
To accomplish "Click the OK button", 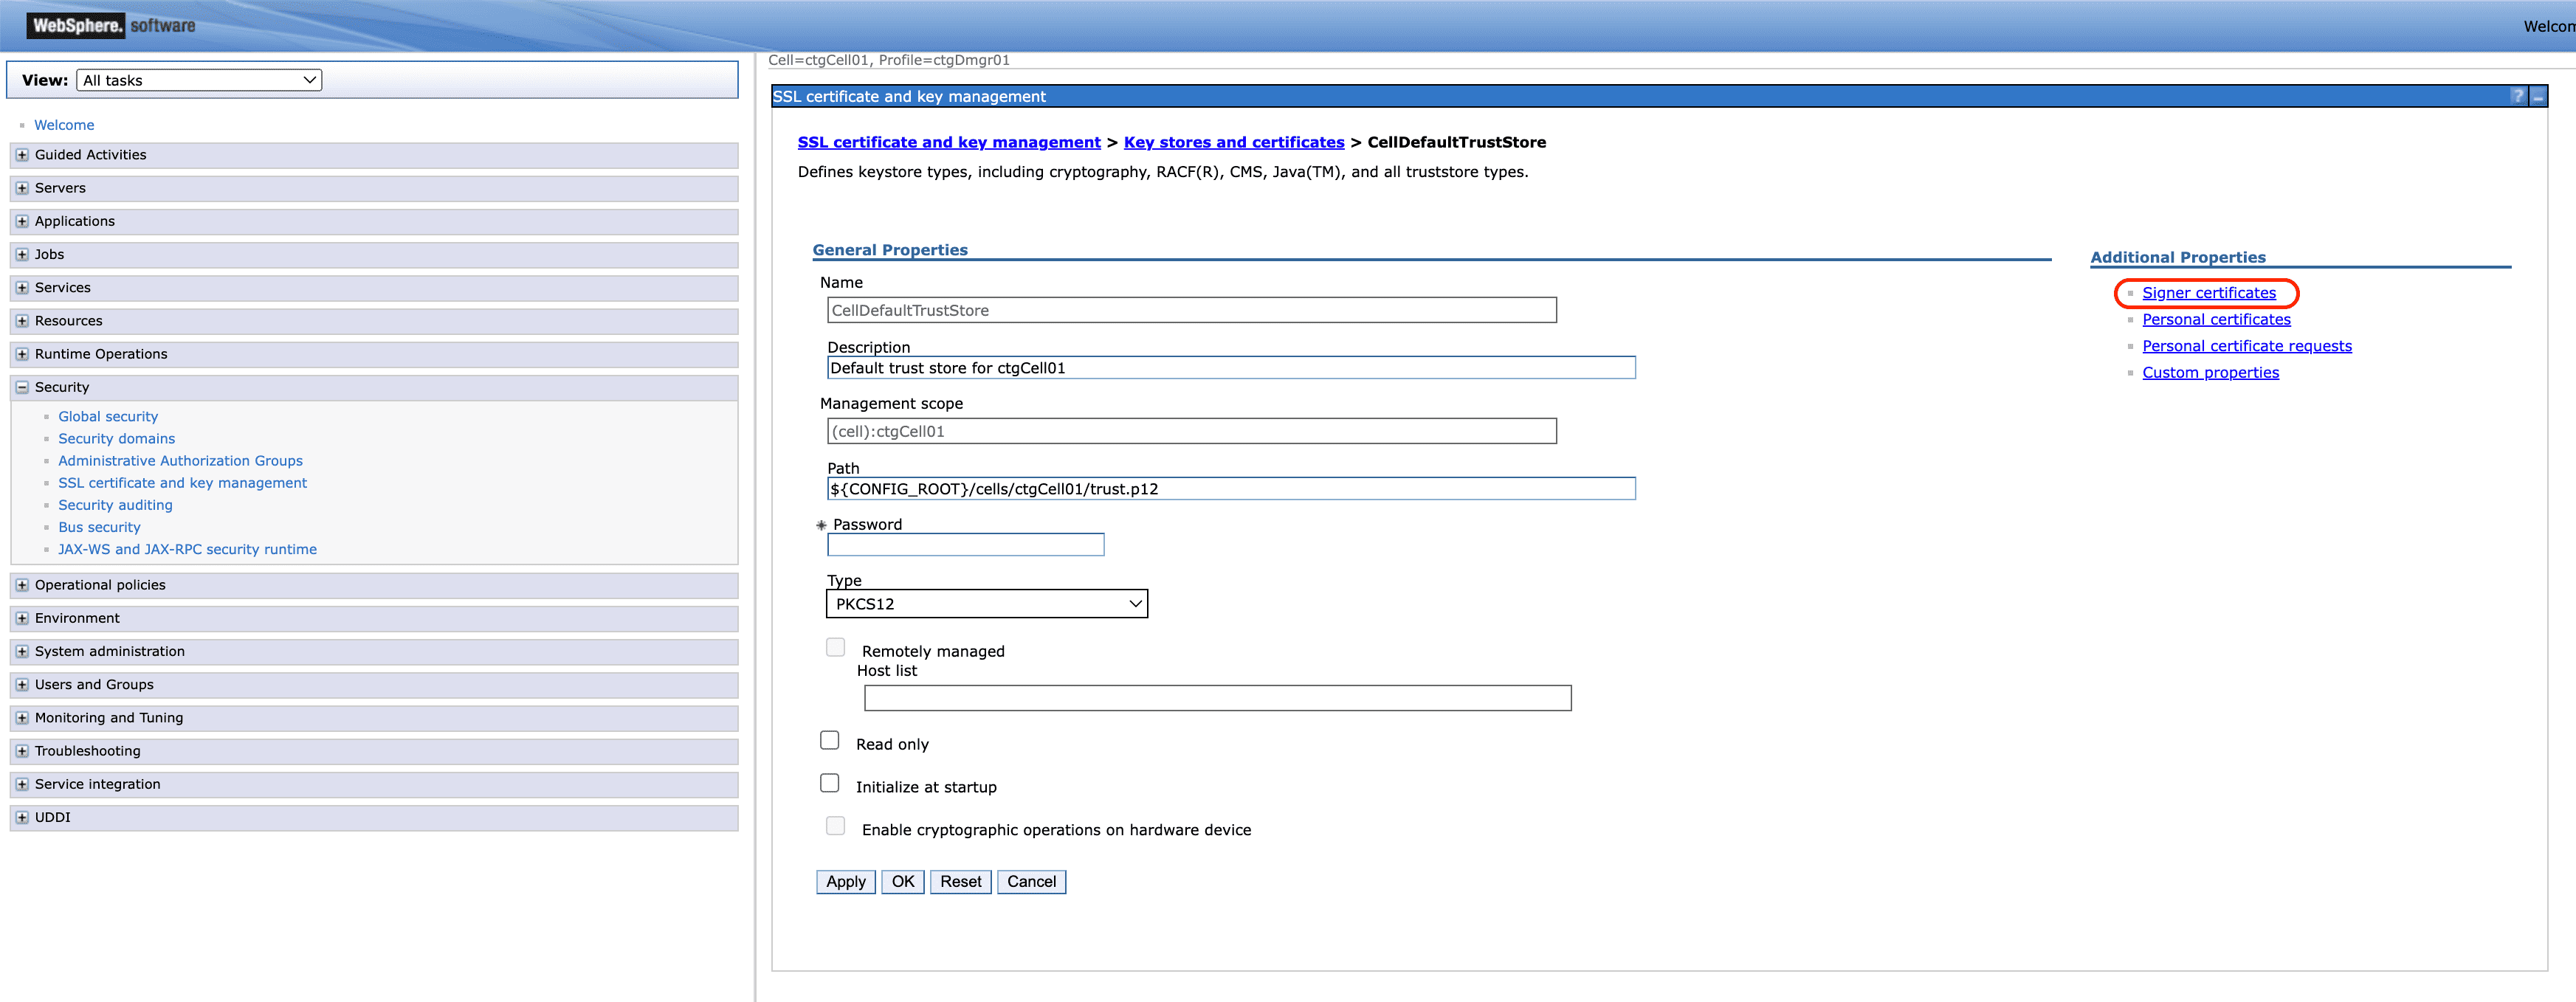I will click(903, 882).
